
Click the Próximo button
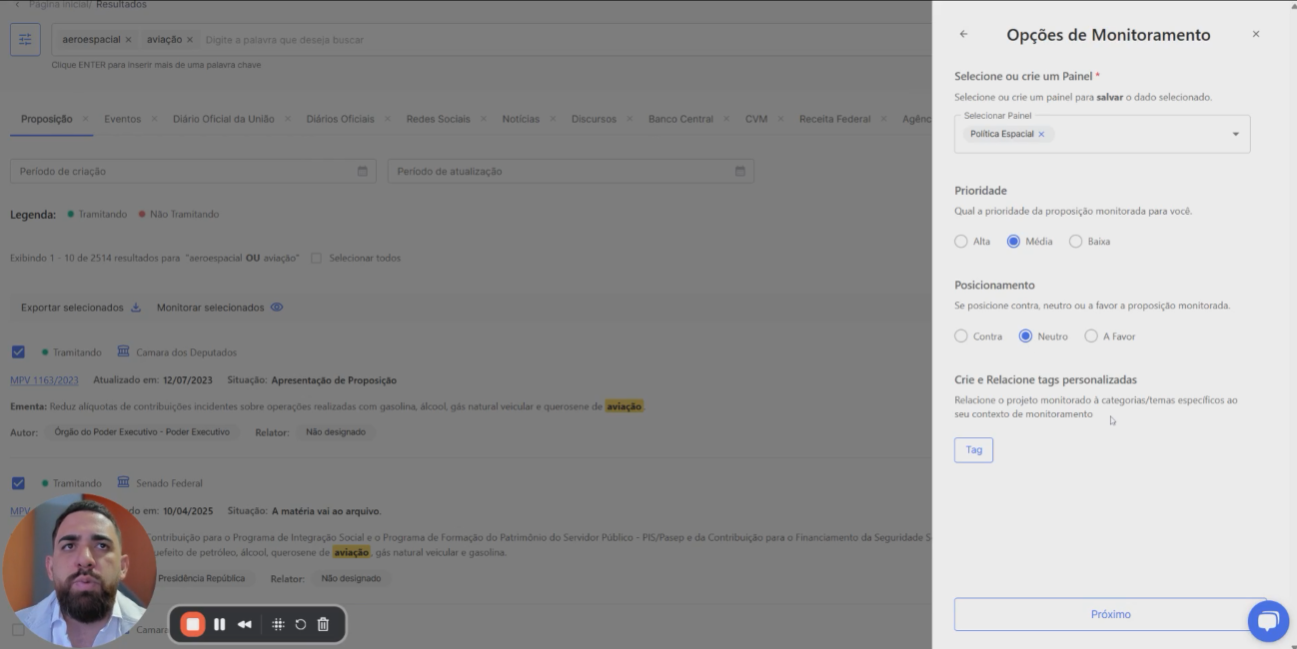click(1110, 614)
